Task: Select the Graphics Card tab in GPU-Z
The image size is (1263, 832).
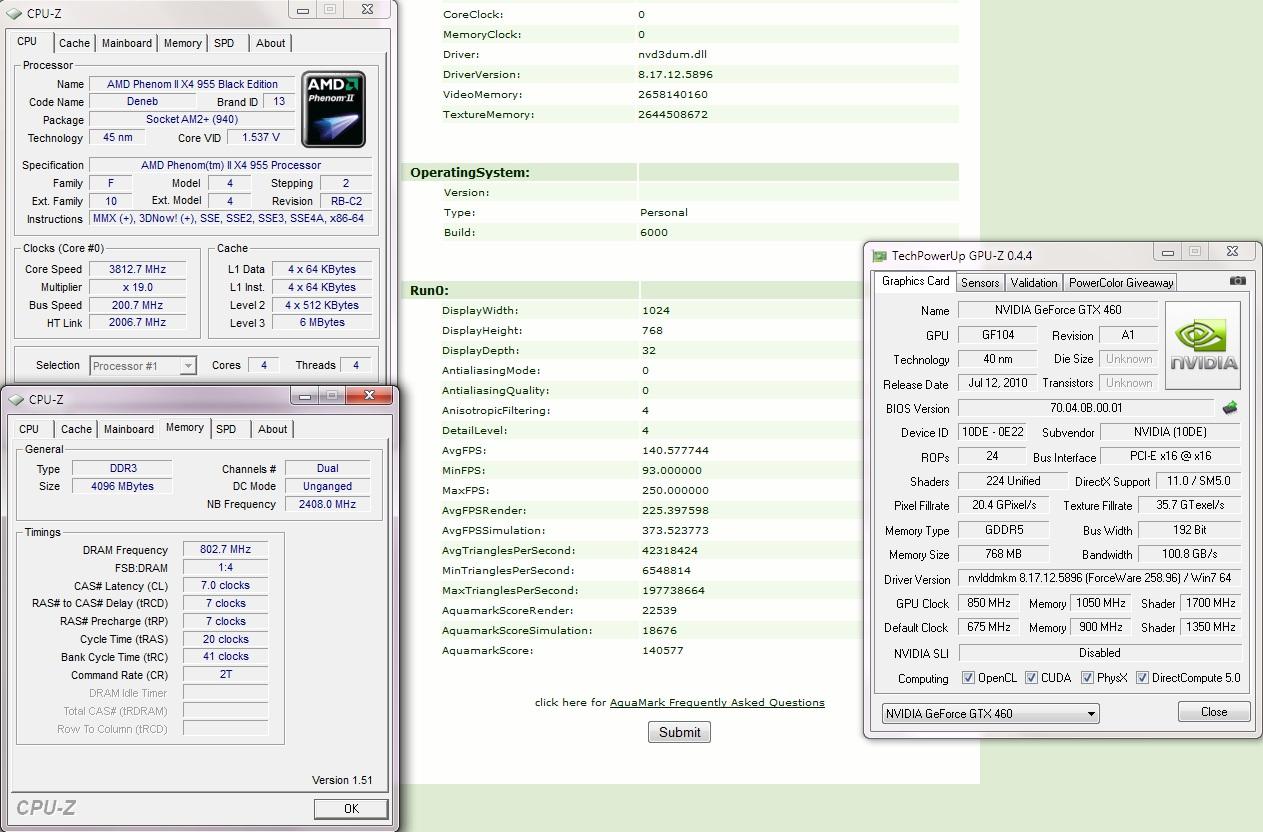Action: (915, 281)
